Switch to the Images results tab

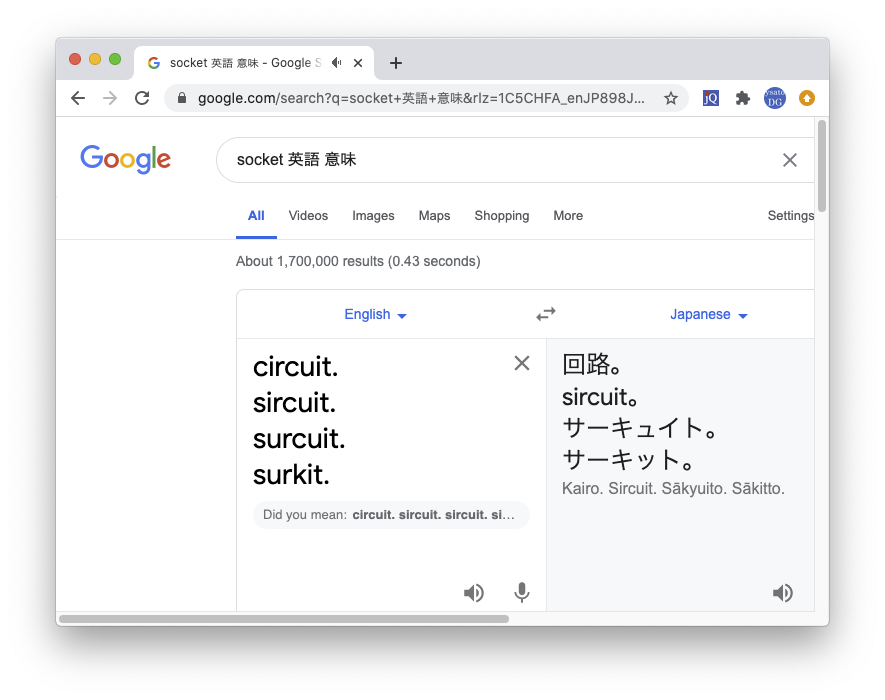pyautogui.click(x=373, y=216)
